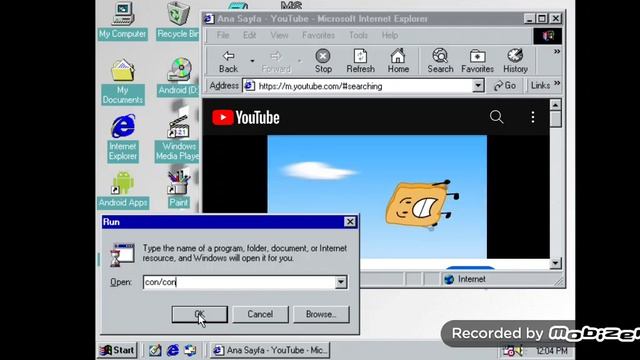Go to Home page in browser
This screenshot has height=360, width=640.
point(398,61)
